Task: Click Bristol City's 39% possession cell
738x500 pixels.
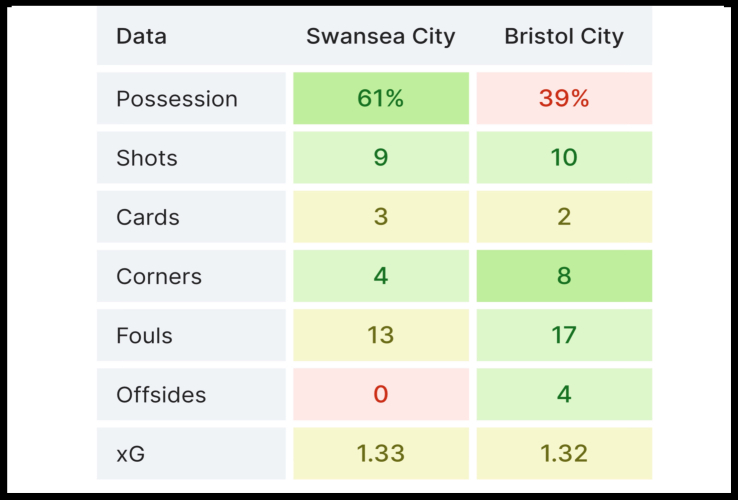Action: pyautogui.click(x=564, y=99)
